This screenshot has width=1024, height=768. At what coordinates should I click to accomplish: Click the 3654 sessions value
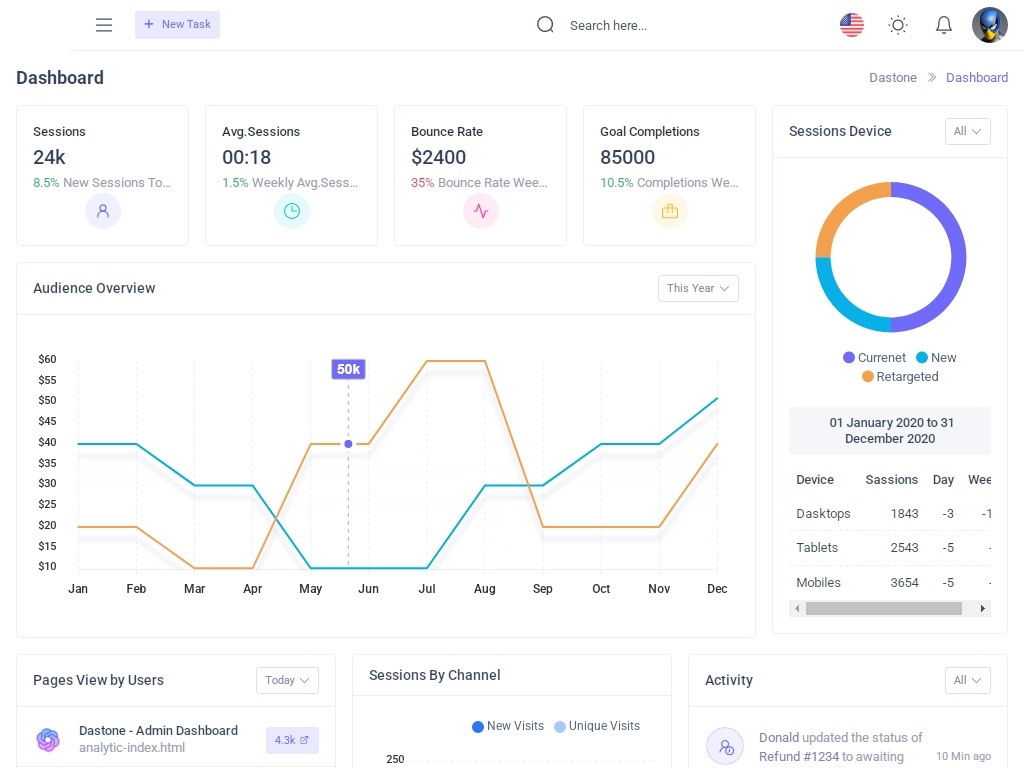pos(904,582)
